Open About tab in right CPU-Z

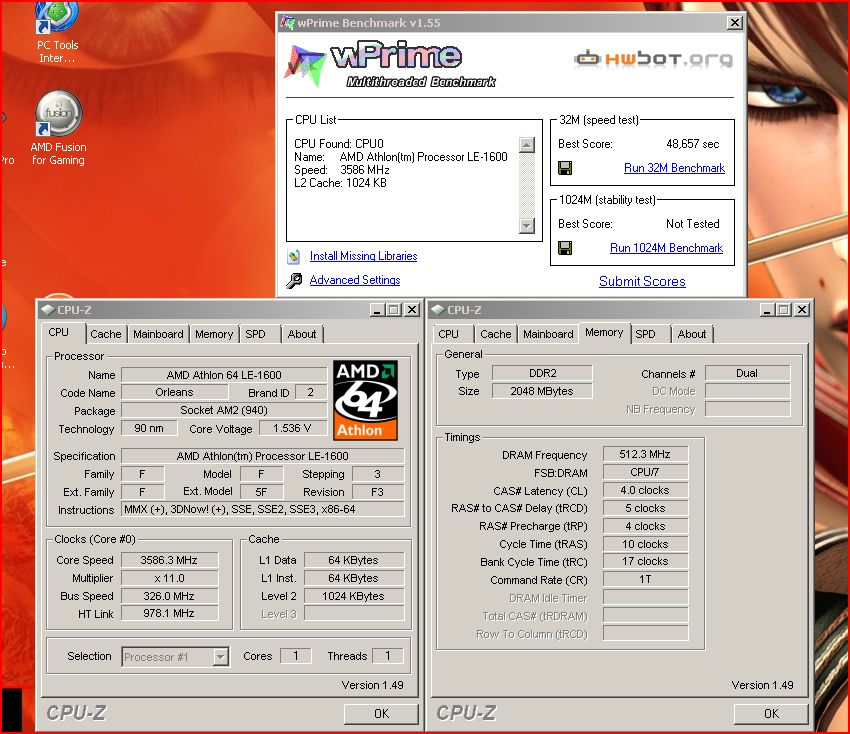692,334
